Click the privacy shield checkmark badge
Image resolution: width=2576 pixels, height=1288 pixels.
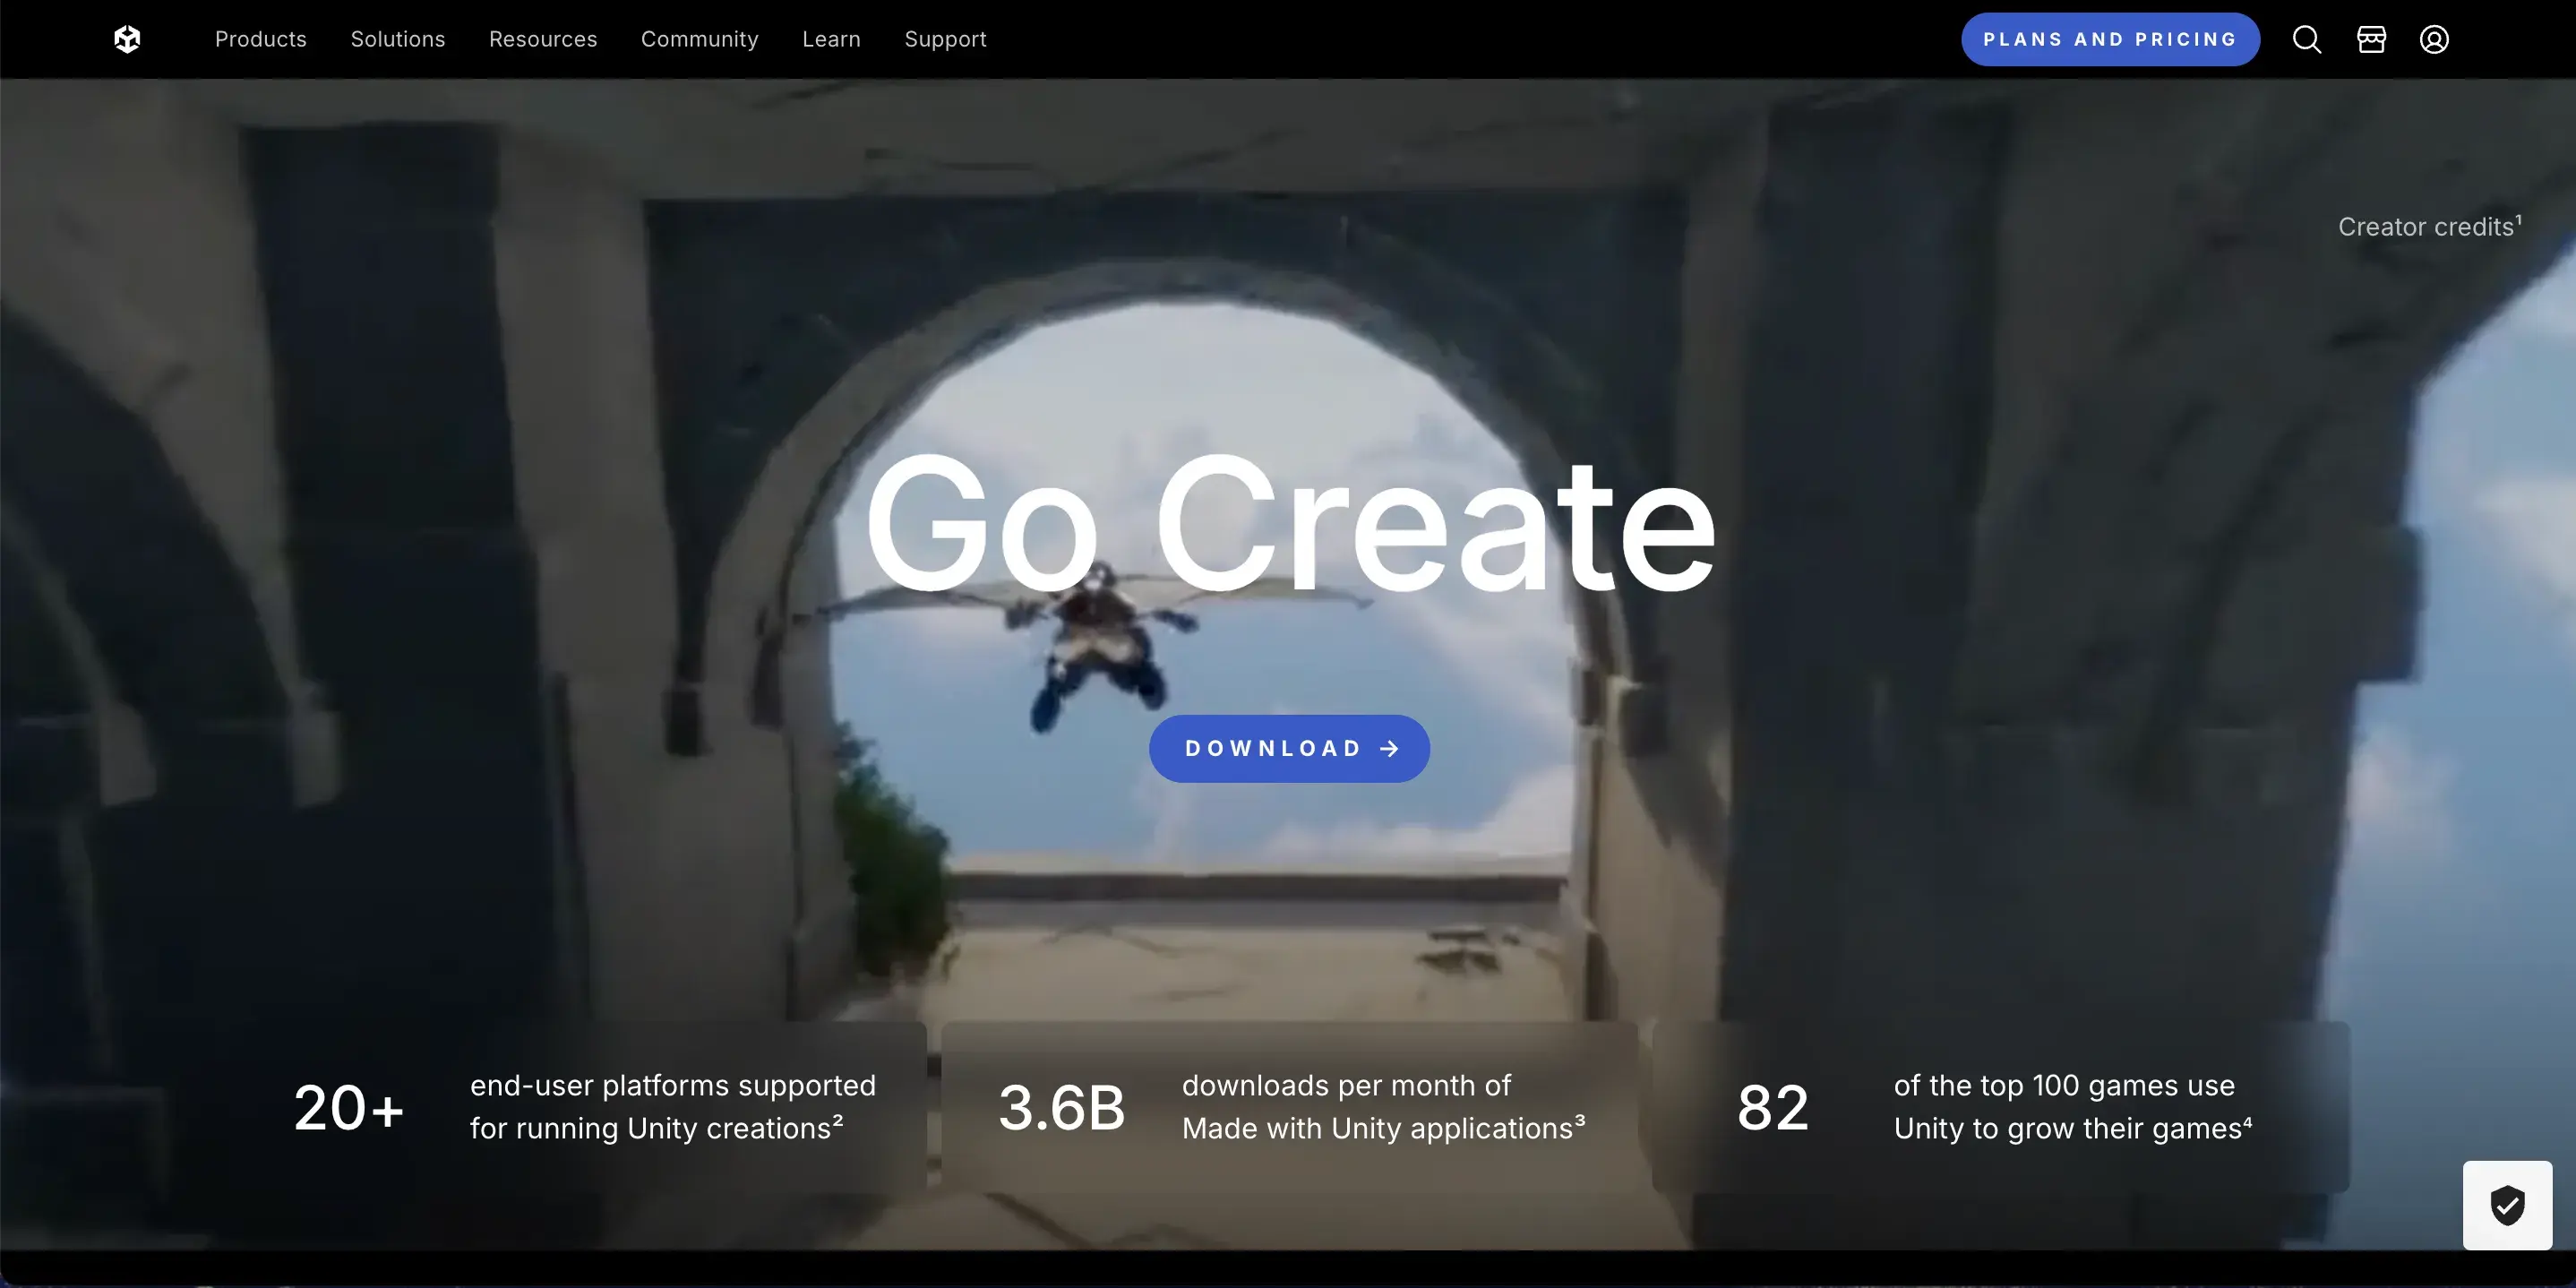[2507, 1205]
